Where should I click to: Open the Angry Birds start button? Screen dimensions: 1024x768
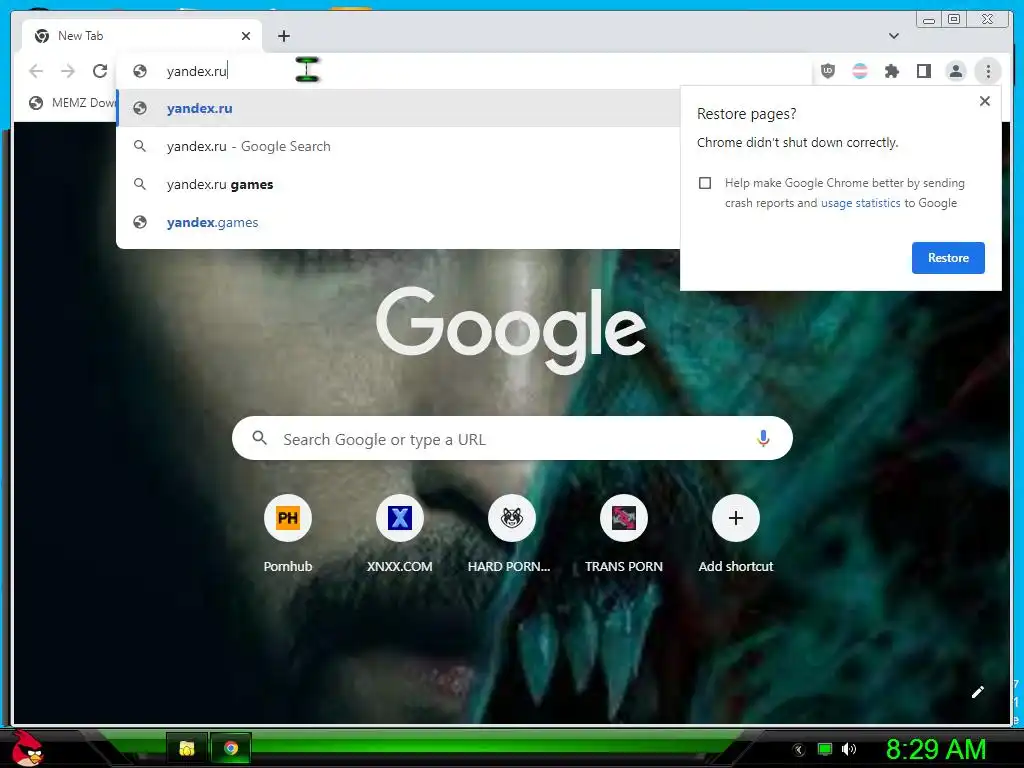[x=27, y=748]
